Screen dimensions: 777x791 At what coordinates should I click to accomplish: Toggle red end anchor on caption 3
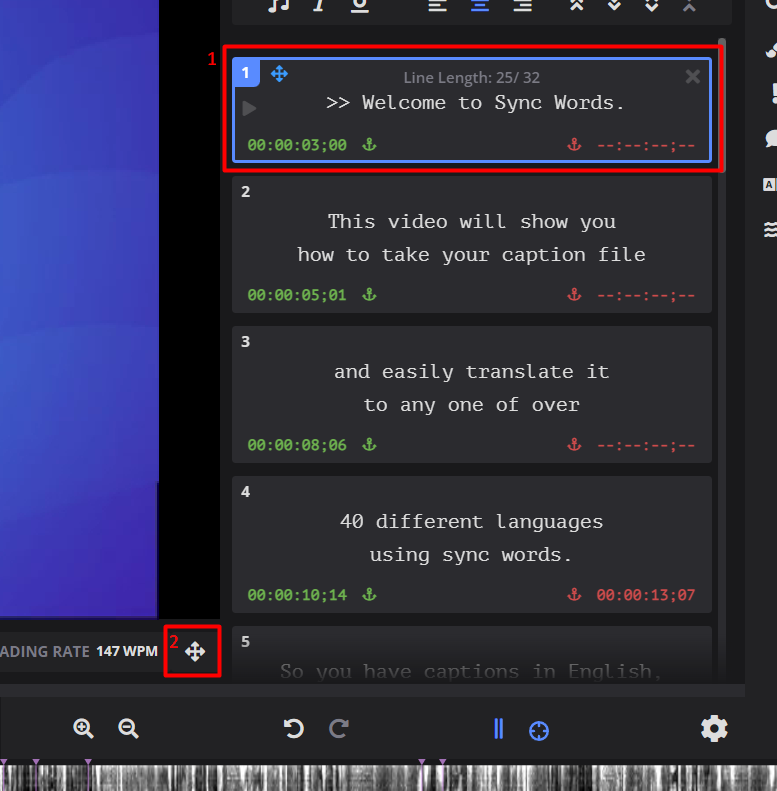tap(574, 444)
